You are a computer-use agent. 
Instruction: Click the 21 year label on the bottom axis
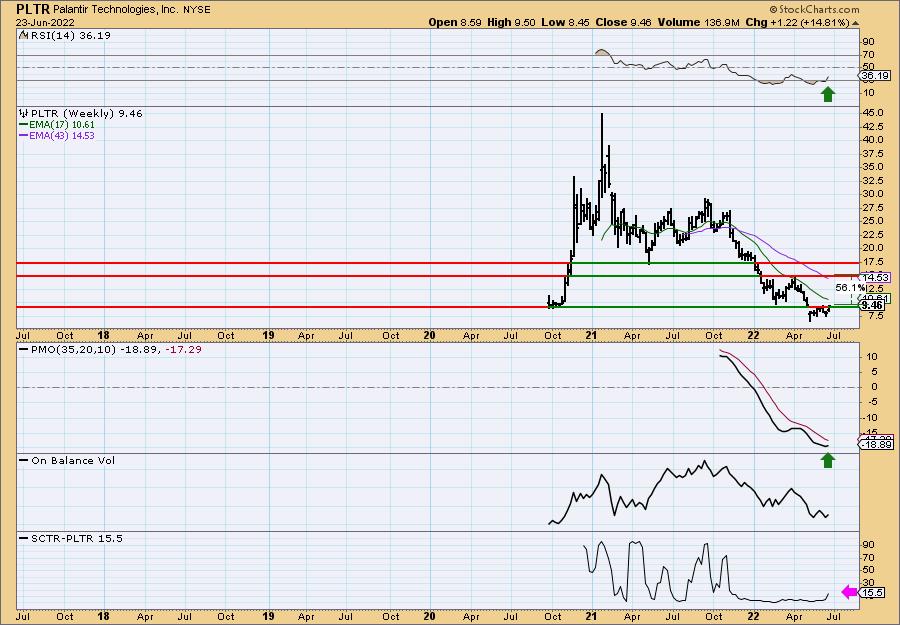click(591, 616)
